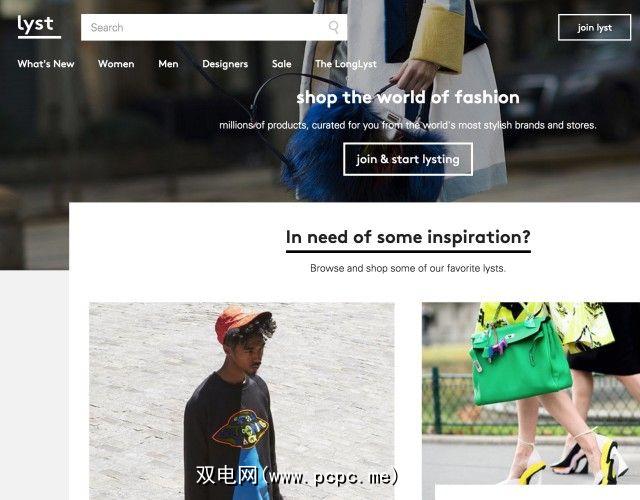Go to the Sale section
This screenshot has width=640, height=500.
(282, 64)
